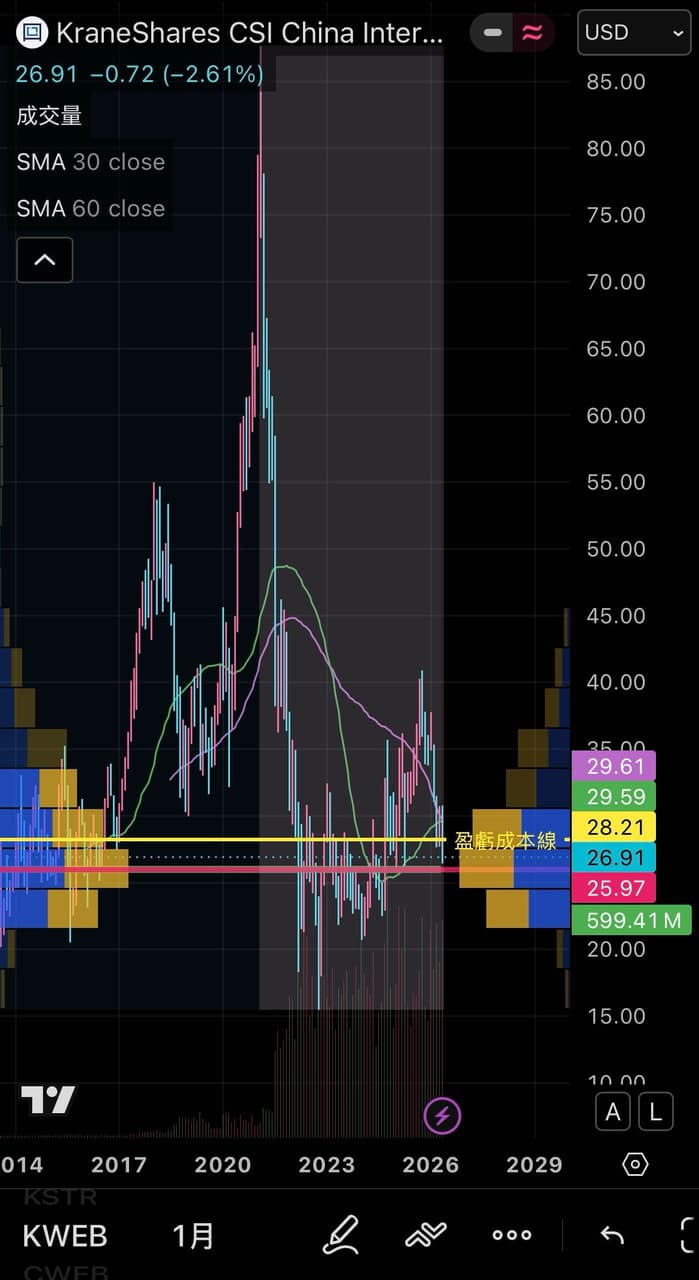
Task: Click the symbol logo icon beside title
Action: point(33,33)
